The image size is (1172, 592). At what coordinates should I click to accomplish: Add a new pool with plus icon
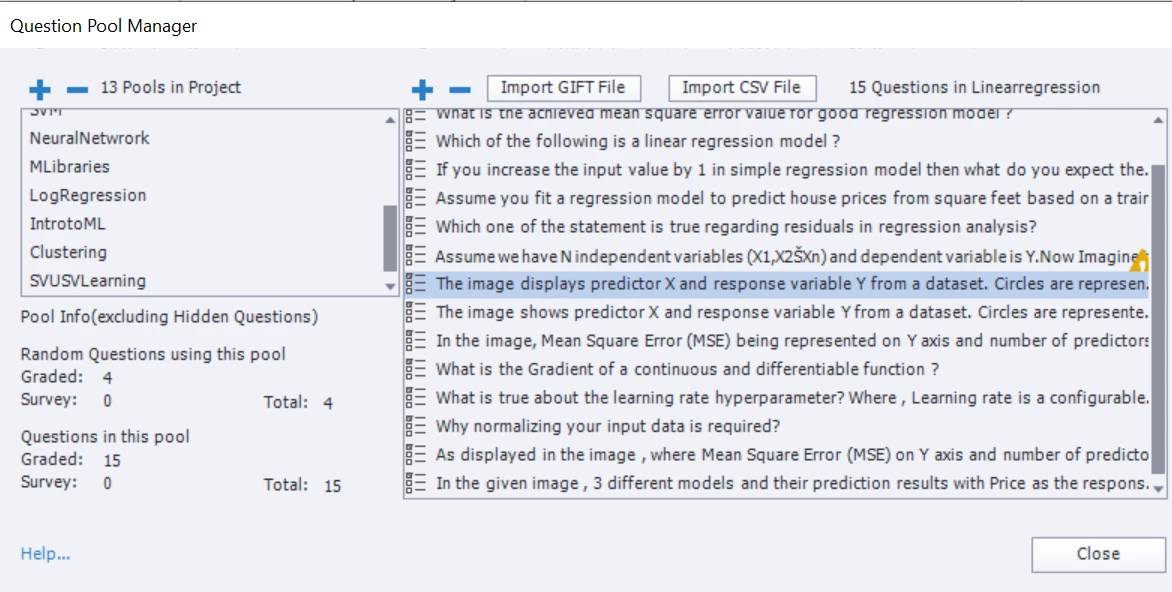point(40,90)
